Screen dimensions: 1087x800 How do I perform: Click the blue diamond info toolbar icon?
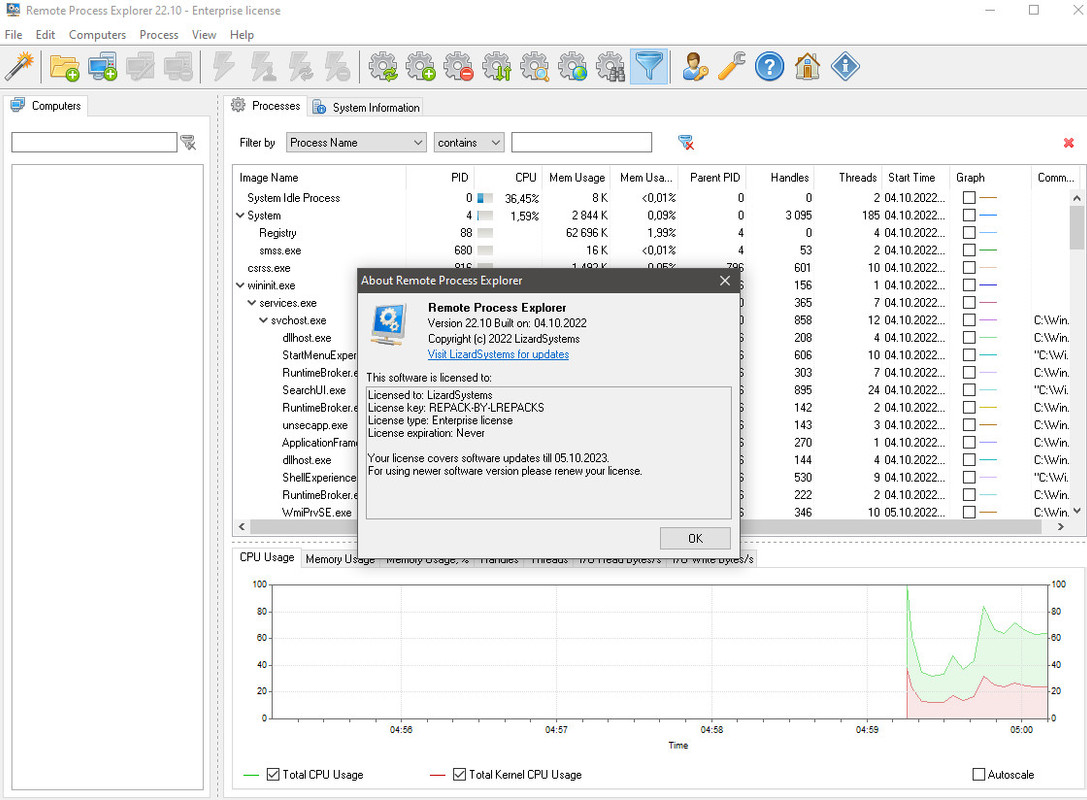845,67
